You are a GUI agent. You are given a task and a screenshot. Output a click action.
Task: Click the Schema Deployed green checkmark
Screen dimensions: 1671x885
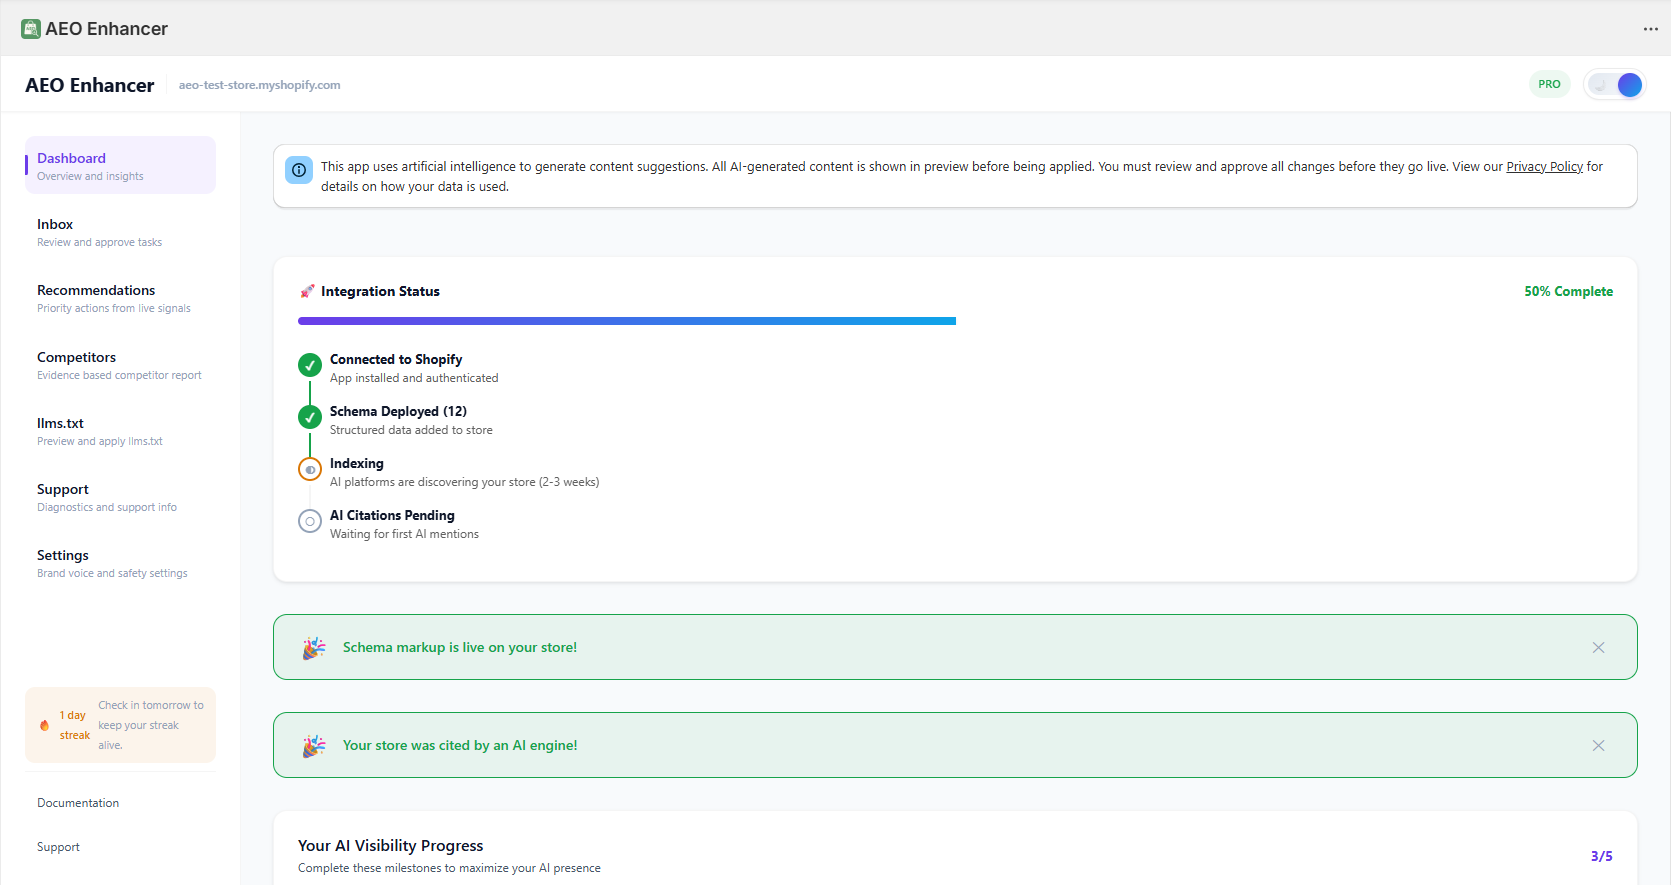(x=310, y=417)
